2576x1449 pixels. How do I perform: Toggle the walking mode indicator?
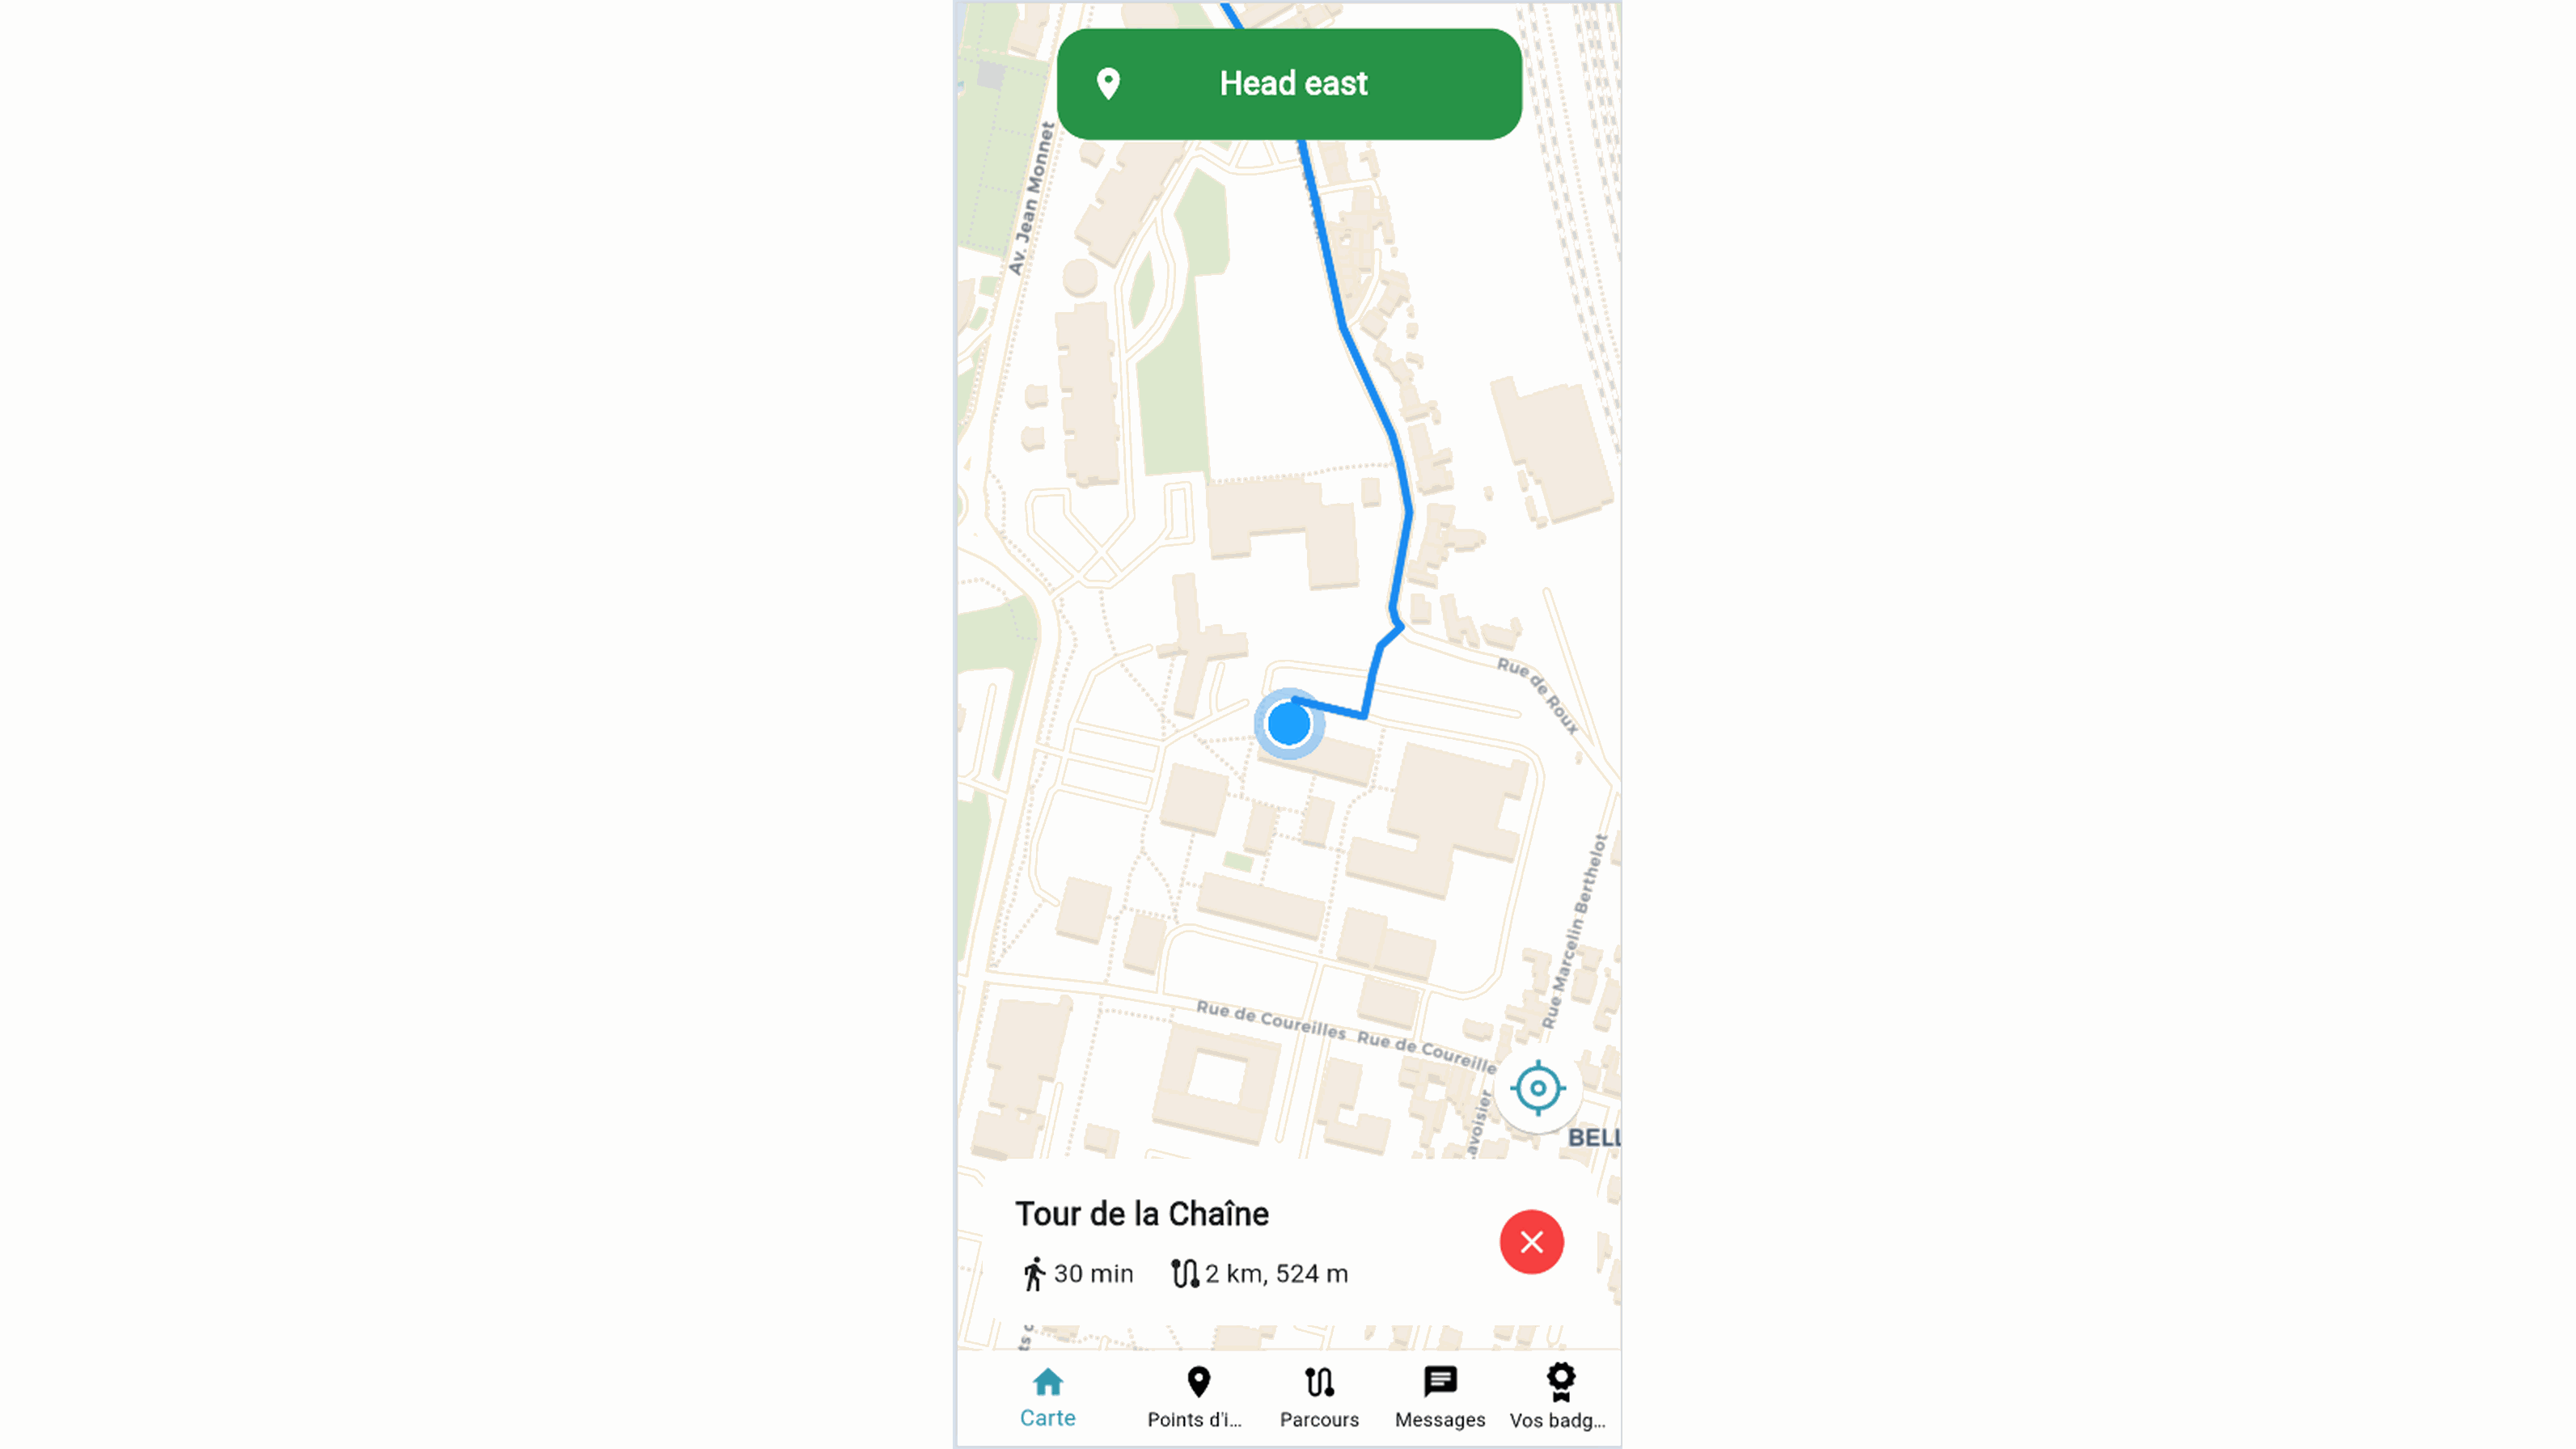point(1031,1274)
